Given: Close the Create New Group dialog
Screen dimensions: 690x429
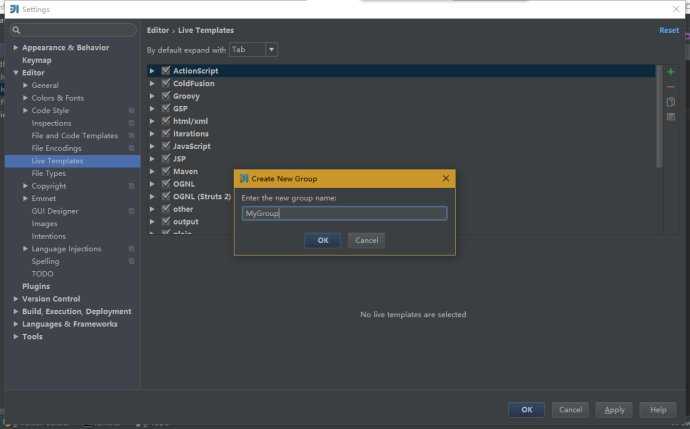Looking at the screenshot, I should click(x=446, y=178).
